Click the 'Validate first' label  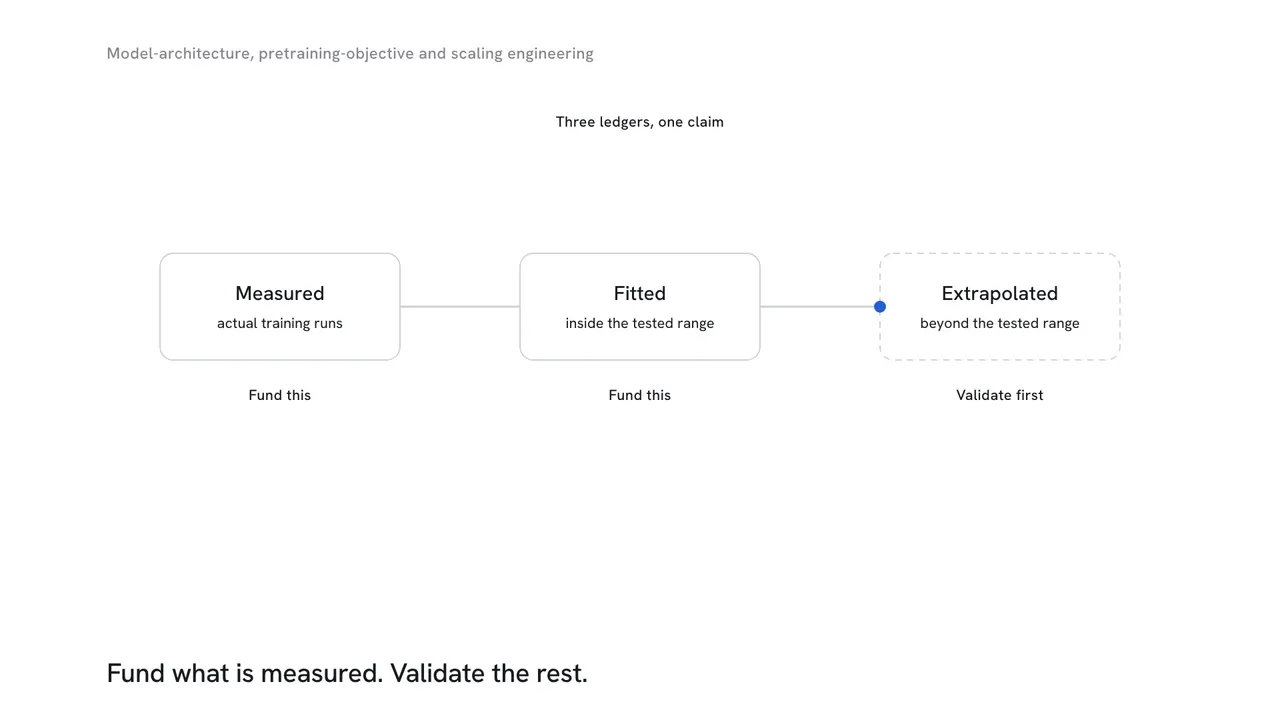(1000, 395)
